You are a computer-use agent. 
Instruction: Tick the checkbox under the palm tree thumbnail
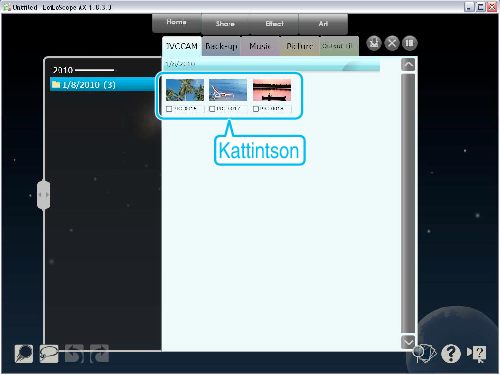[169, 109]
